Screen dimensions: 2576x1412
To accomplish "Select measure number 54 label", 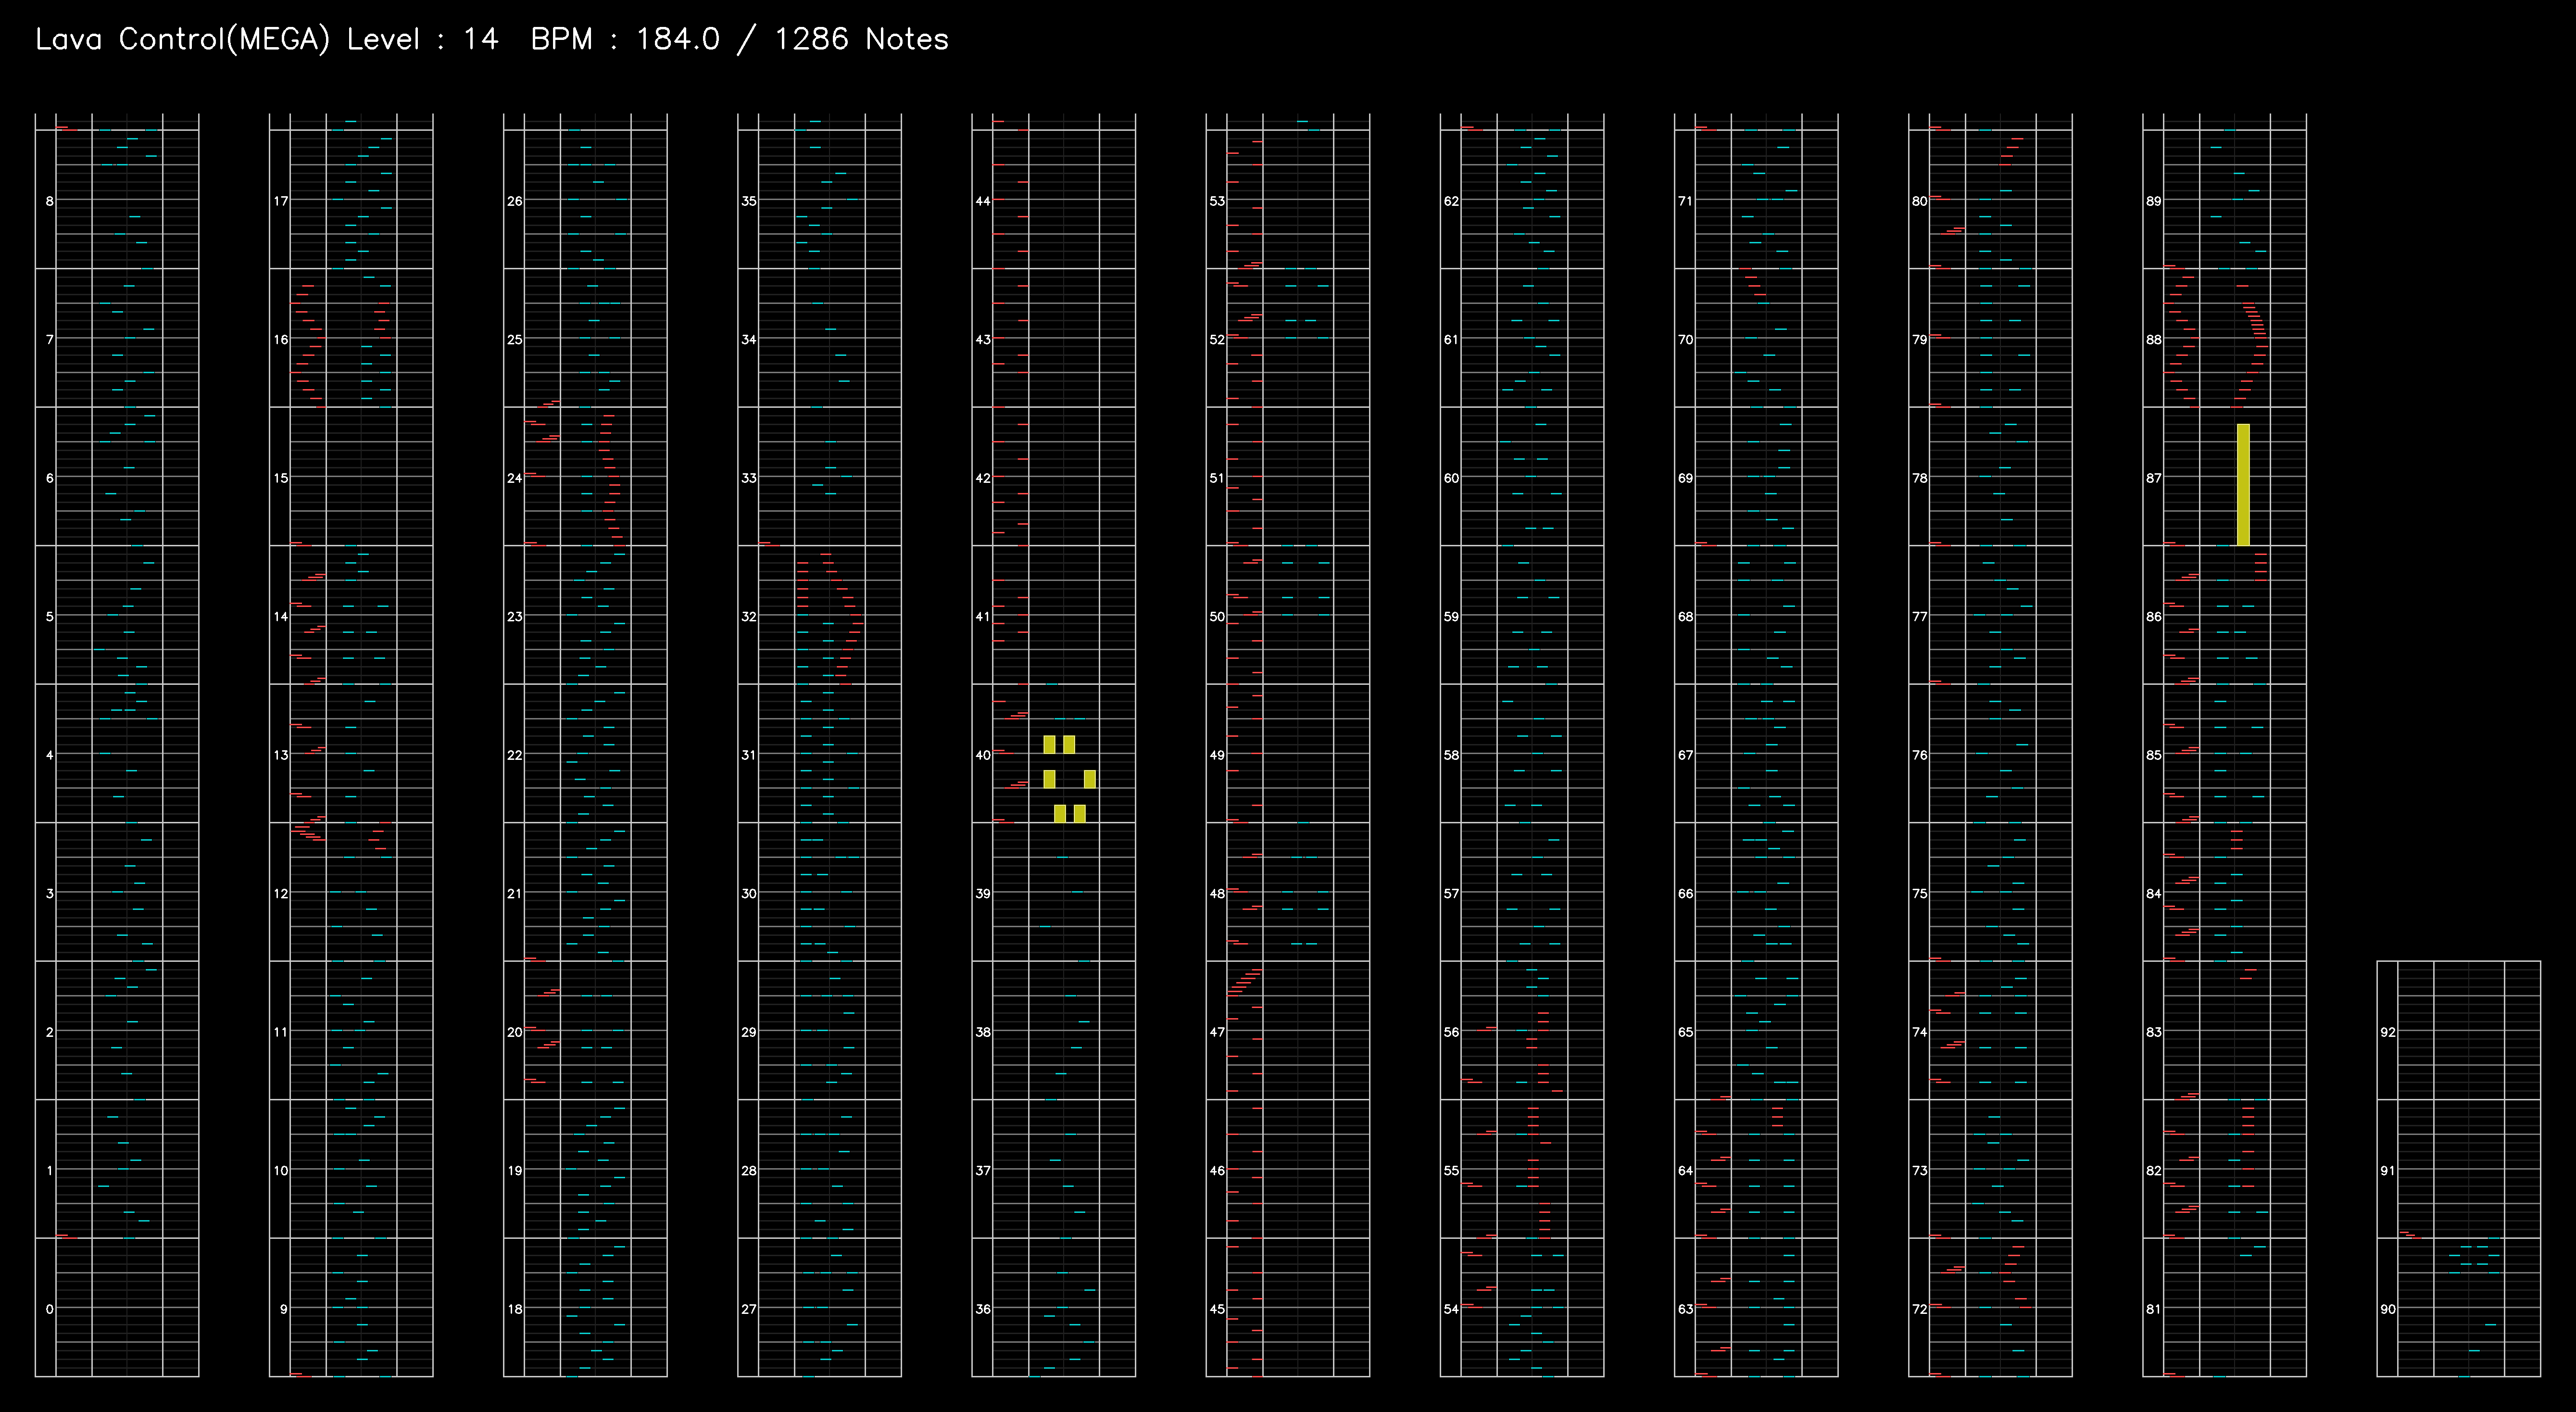I will click(x=1451, y=1309).
